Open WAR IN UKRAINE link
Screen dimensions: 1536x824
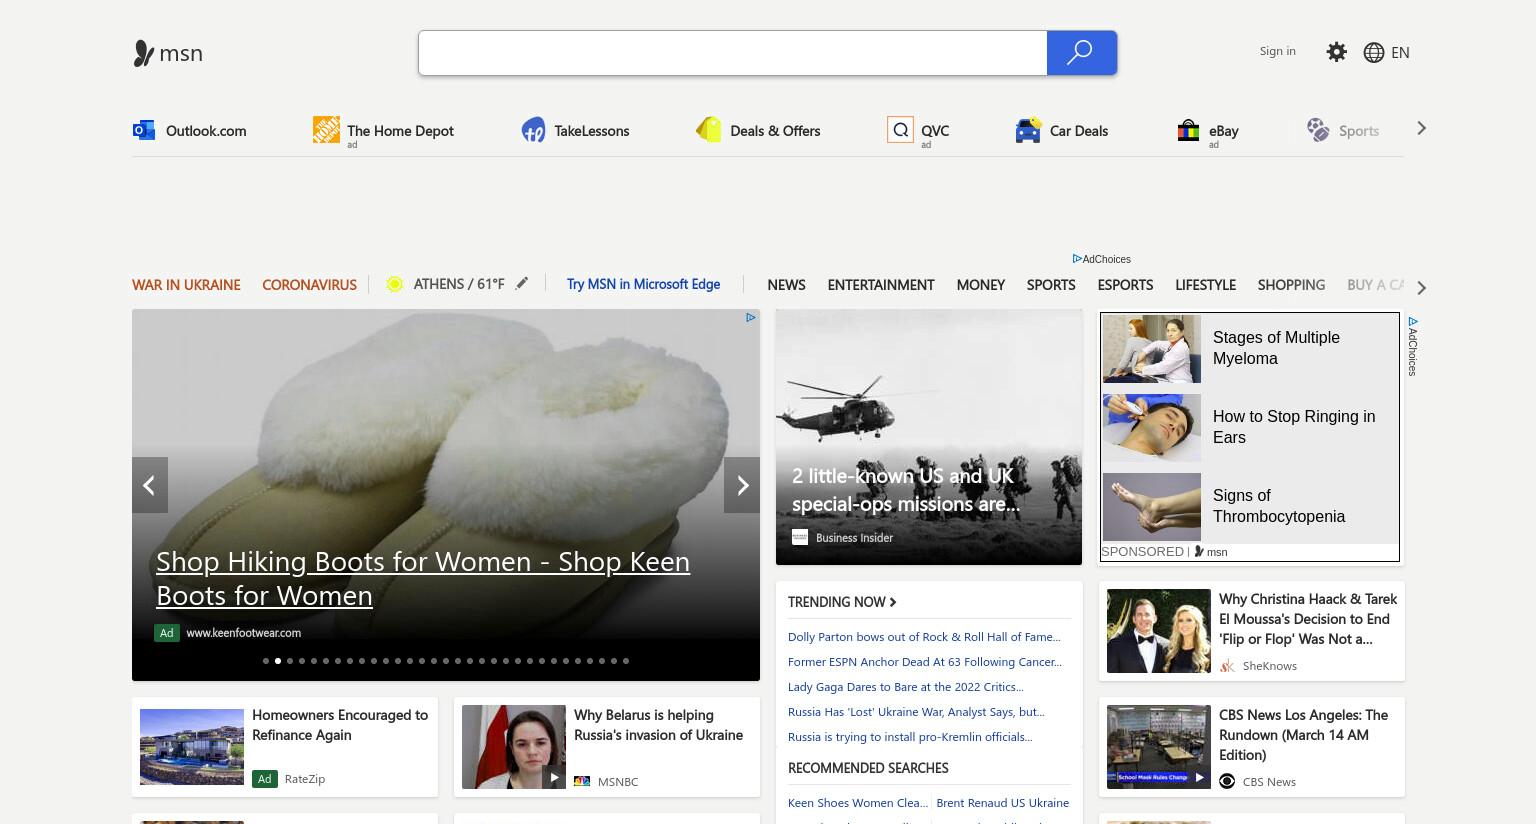pos(186,285)
